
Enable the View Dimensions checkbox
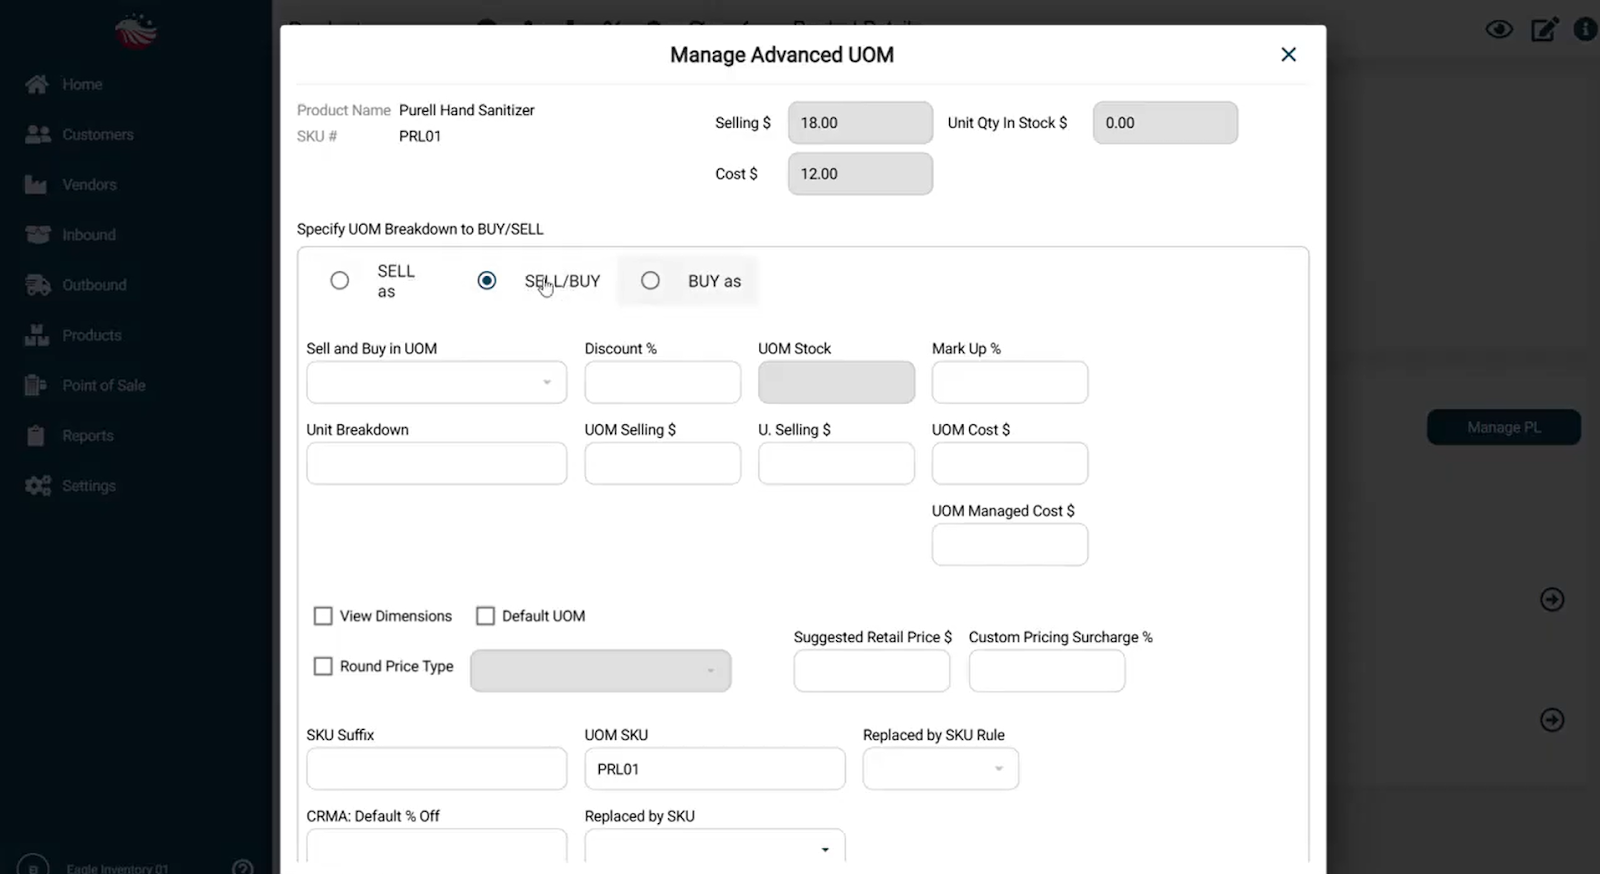323,616
